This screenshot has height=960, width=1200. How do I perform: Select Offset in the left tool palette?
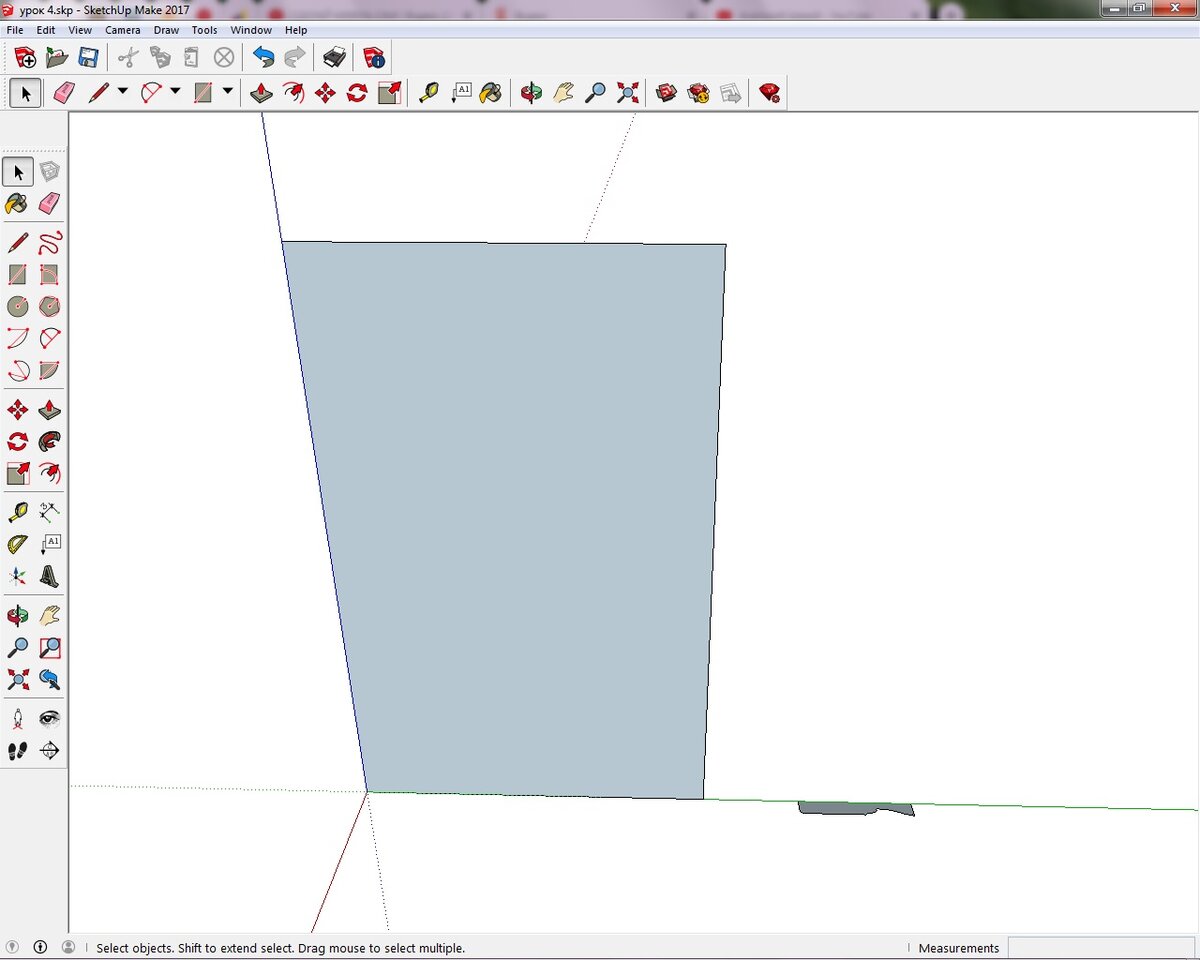tap(49, 473)
